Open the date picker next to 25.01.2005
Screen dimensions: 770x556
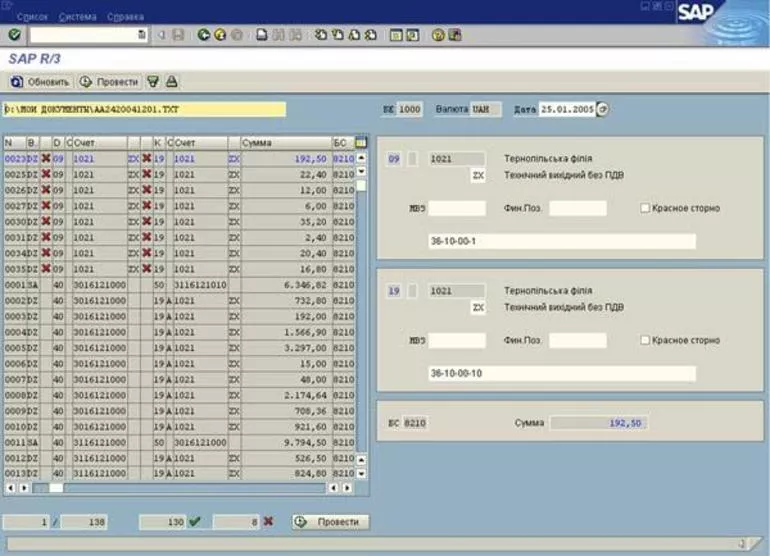coord(603,109)
